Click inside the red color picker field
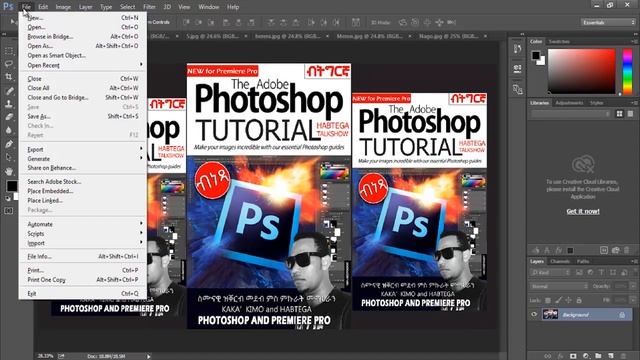Screen dimensions: 640x360 point(581,71)
